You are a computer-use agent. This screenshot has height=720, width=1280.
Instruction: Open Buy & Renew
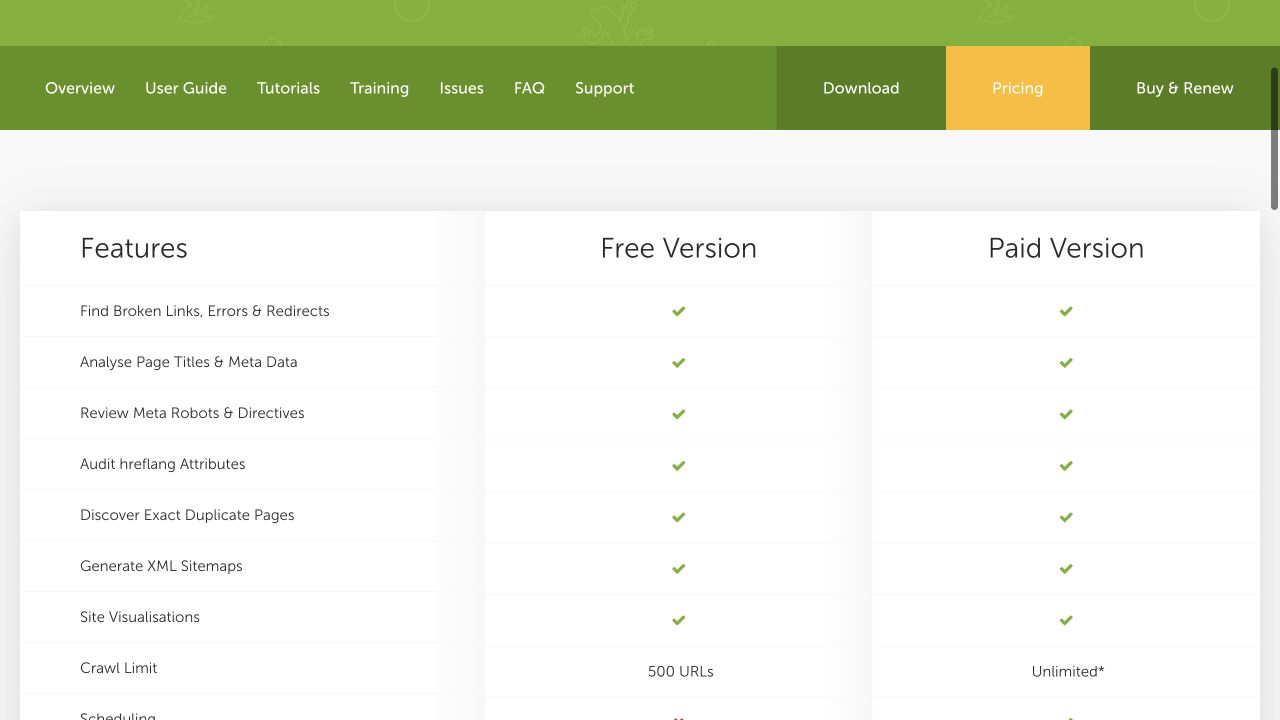(1184, 88)
